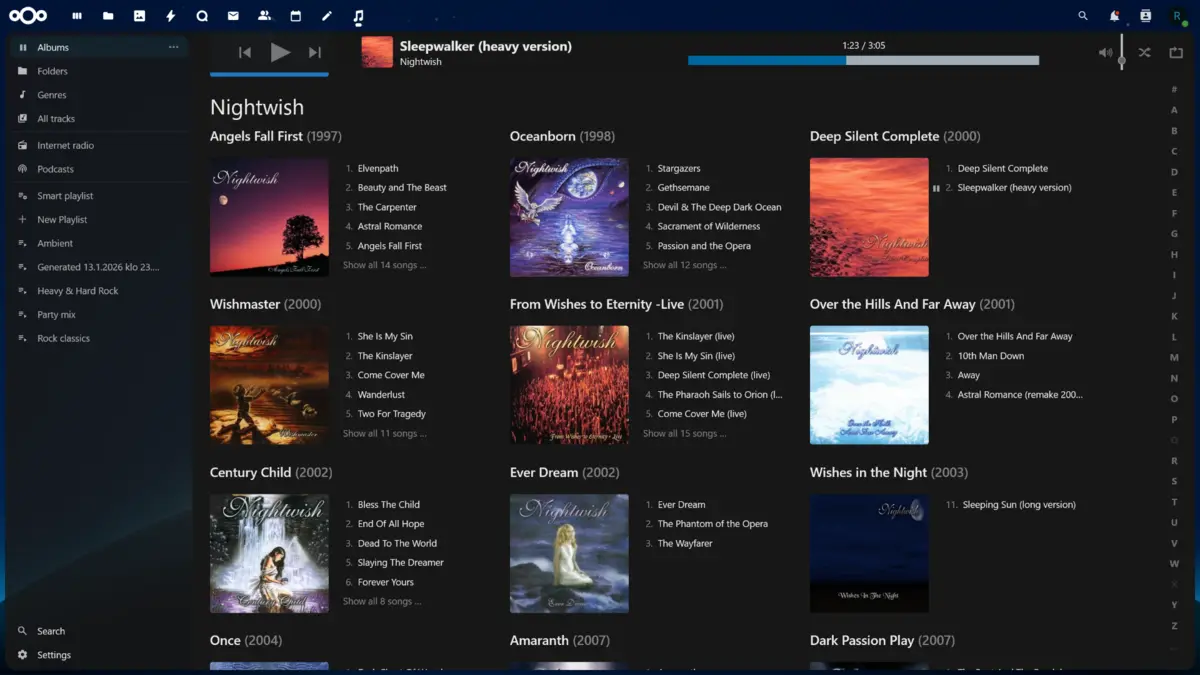1200x675 pixels.
Task: Play the track Stargazers
Action: point(679,169)
